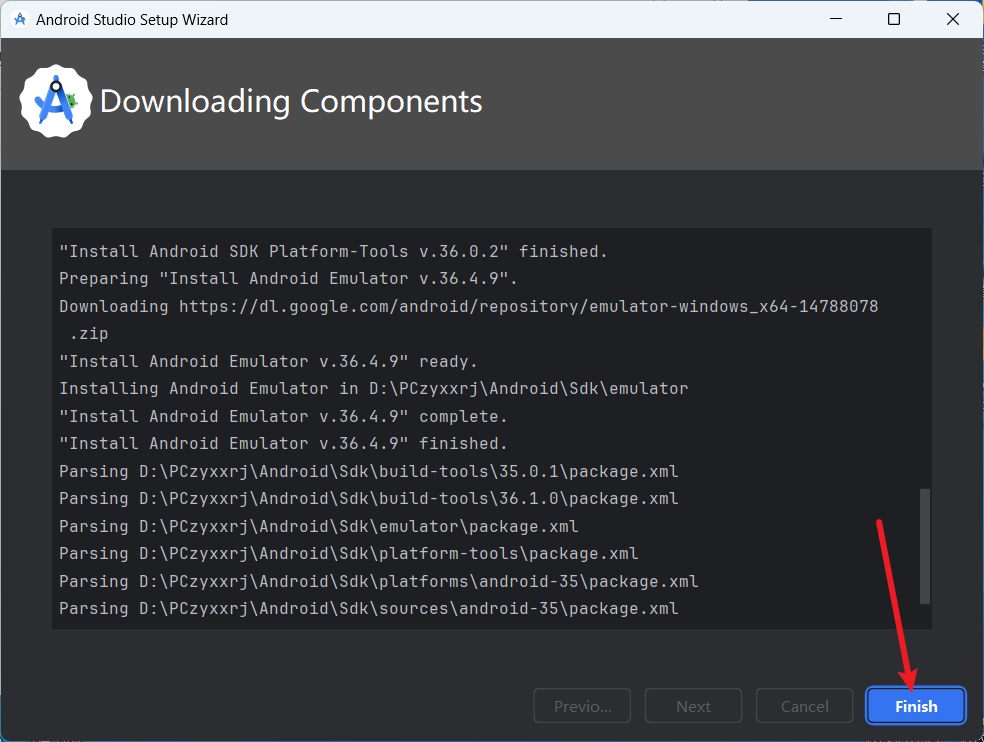Click the build-tools\36.1.0 parsing line
This screenshot has height=742, width=984.
(368, 498)
